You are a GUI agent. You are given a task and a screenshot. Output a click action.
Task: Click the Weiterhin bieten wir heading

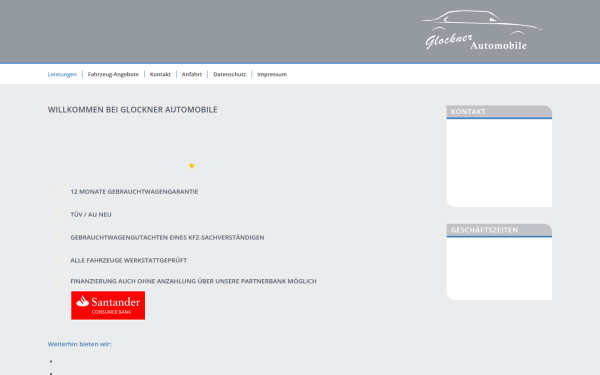coord(80,344)
